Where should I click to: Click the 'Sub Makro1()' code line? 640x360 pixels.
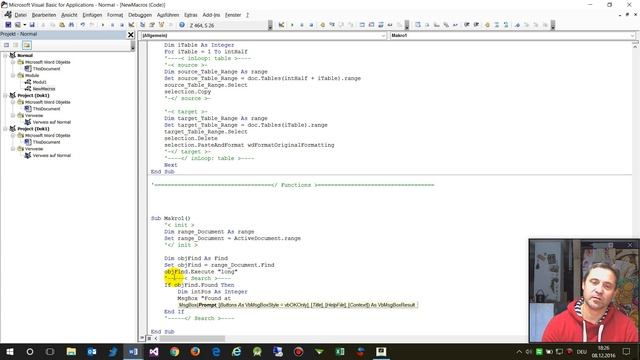(x=171, y=218)
